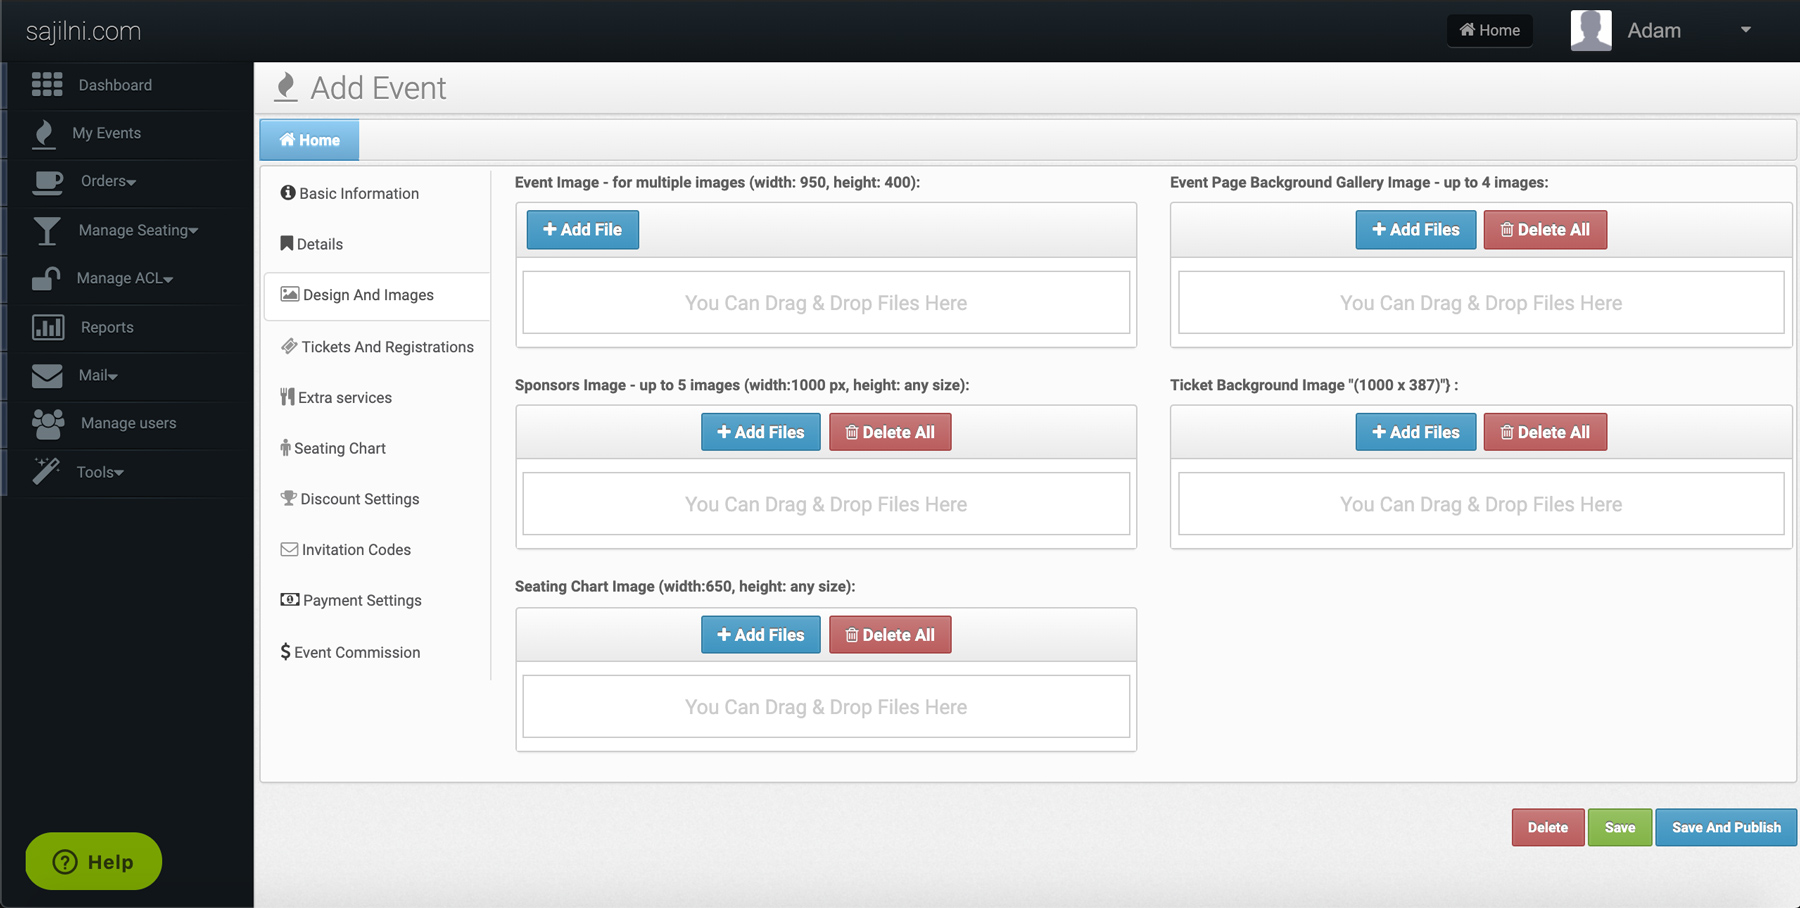Image resolution: width=1800 pixels, height=908 pixels.
Task: Click the sajilni.com logo
Action: click(x=83, y=31)
